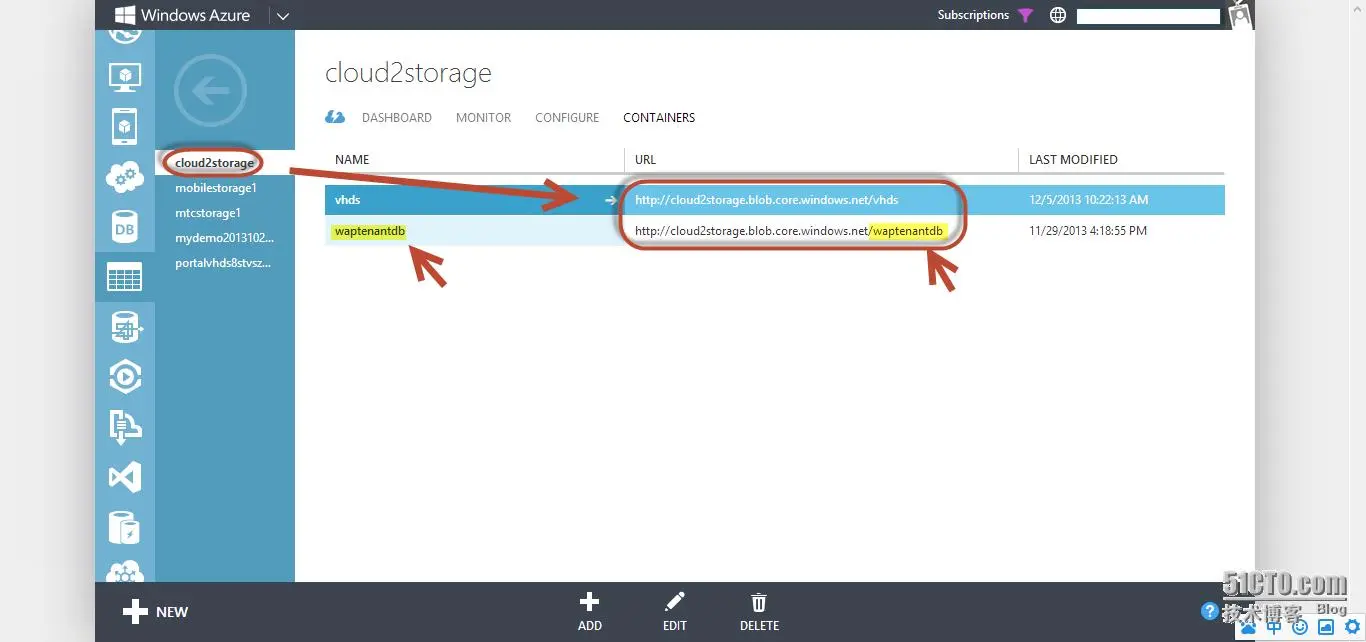Go back using the circled arrow

(x=209, y=91)
